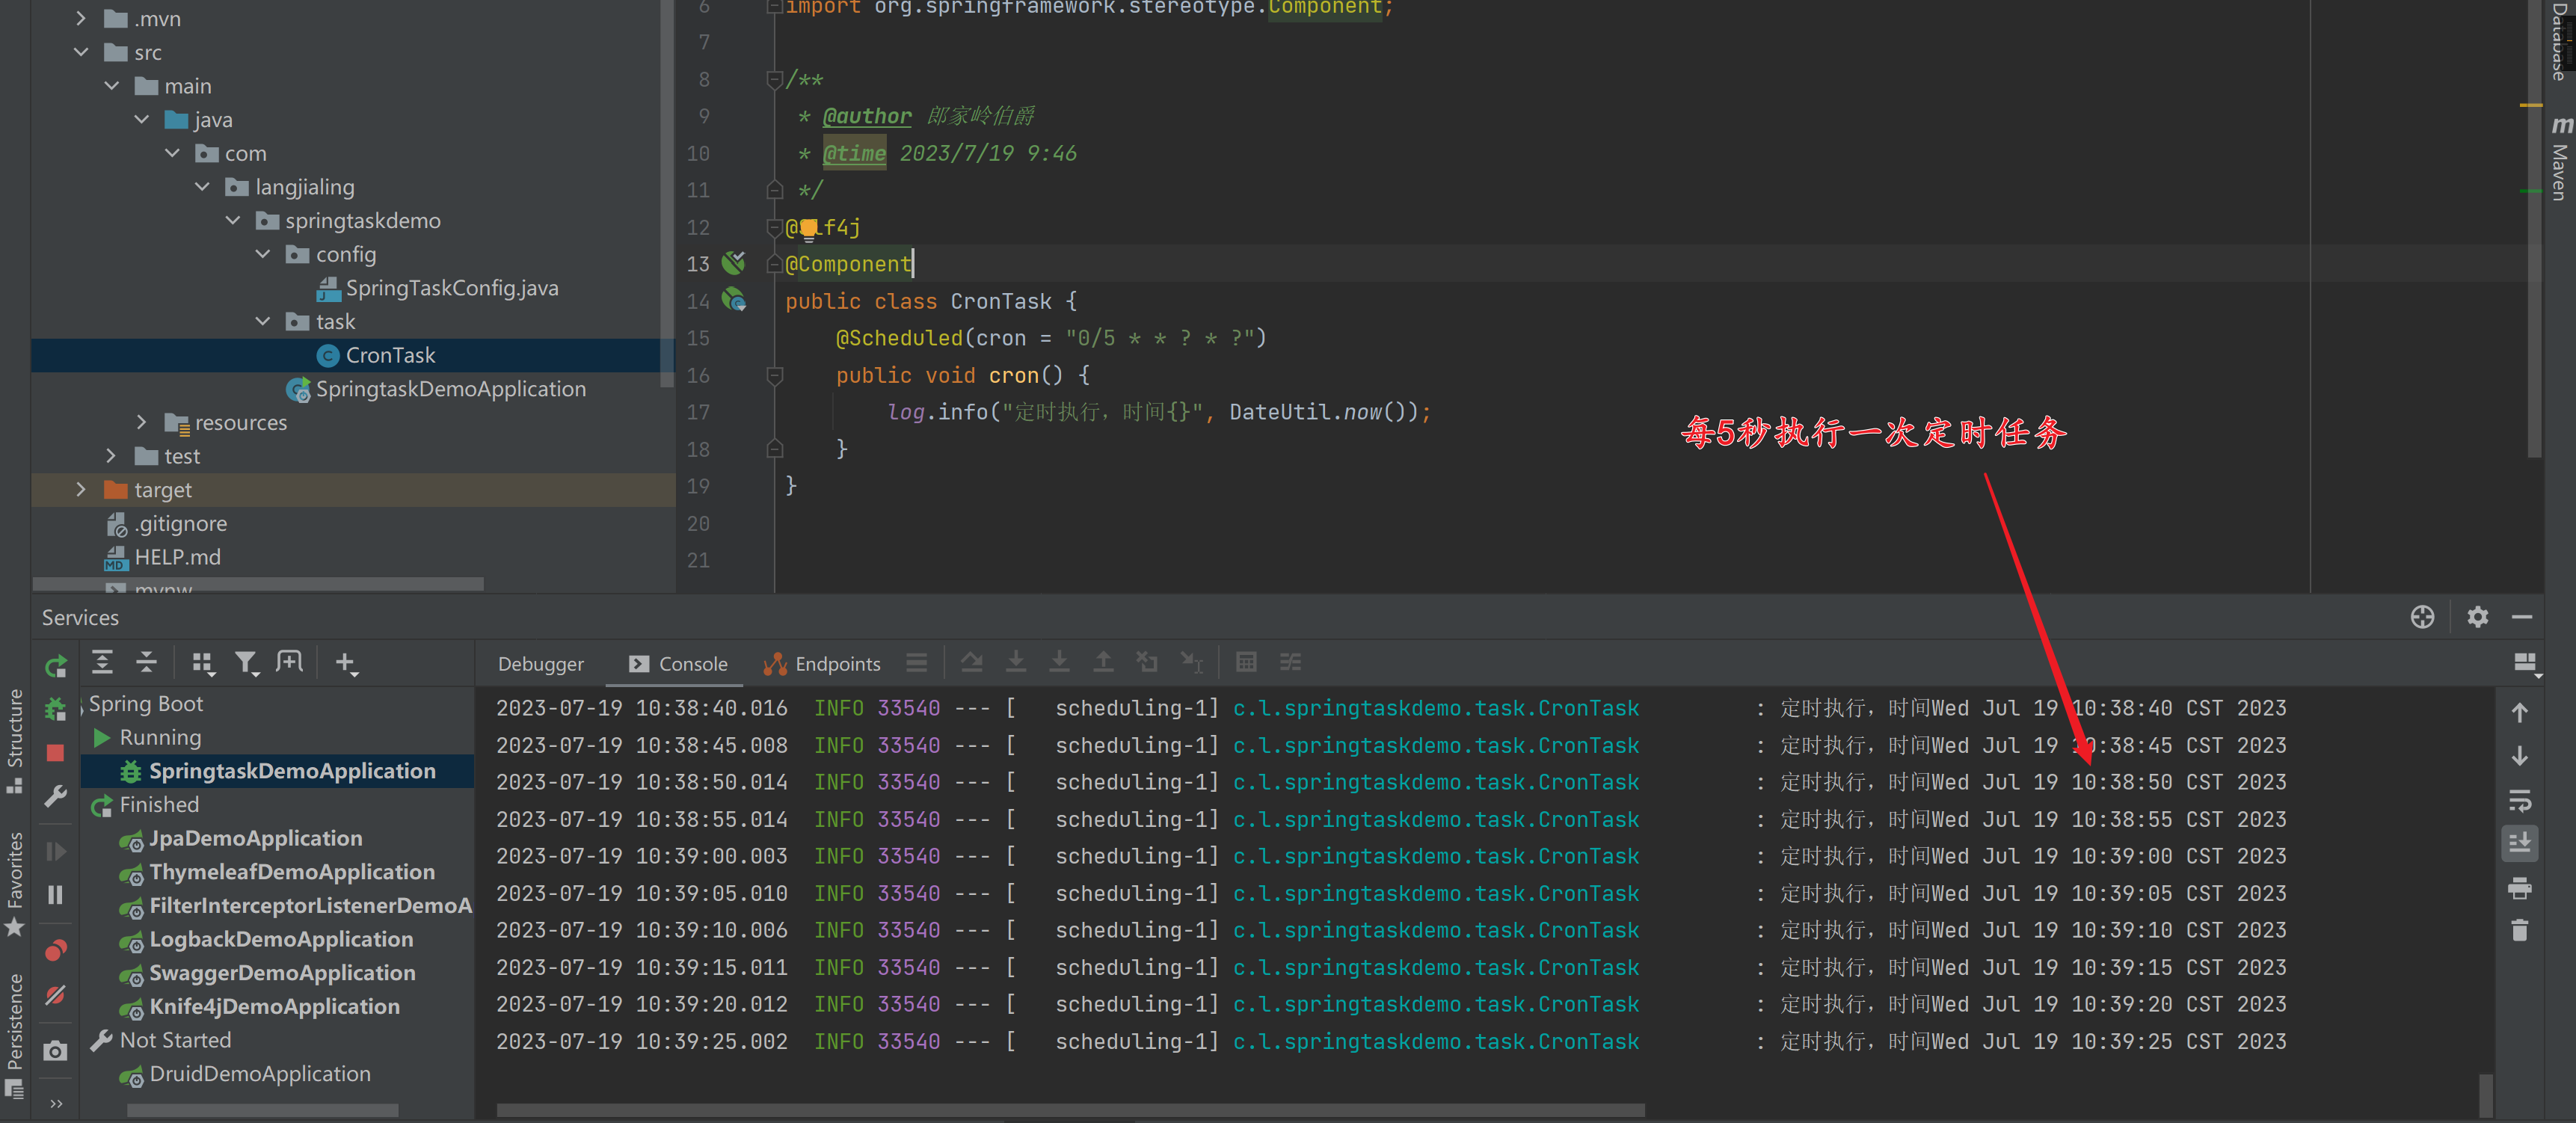Click the crosshair locate icon in Services header
Viewport: 2576px width, 1123px height.
coord(2422,617)
